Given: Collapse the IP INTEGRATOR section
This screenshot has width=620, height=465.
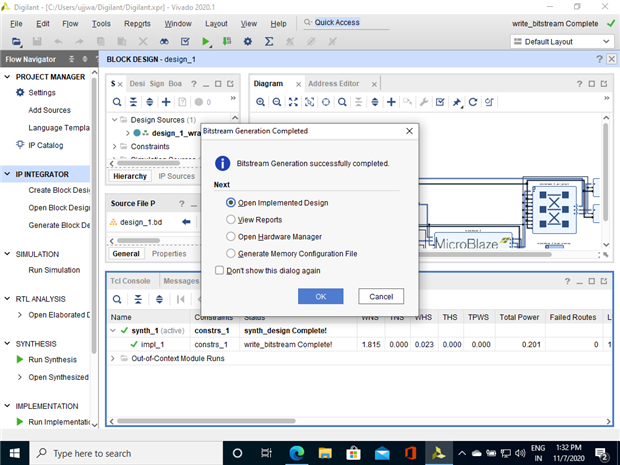Looking at the screenshot, I should (7, 174).
